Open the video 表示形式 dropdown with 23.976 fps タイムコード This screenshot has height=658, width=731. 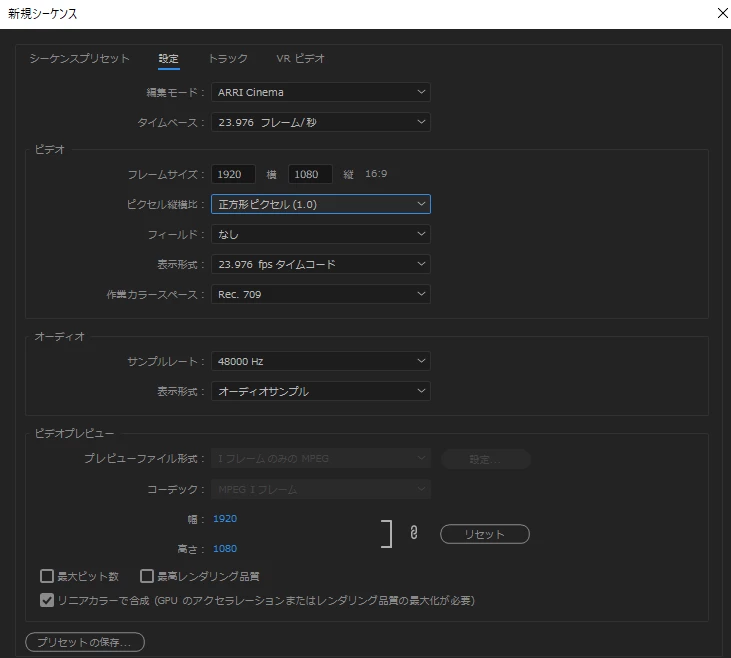pyautogui.click(x=321, y=264)
